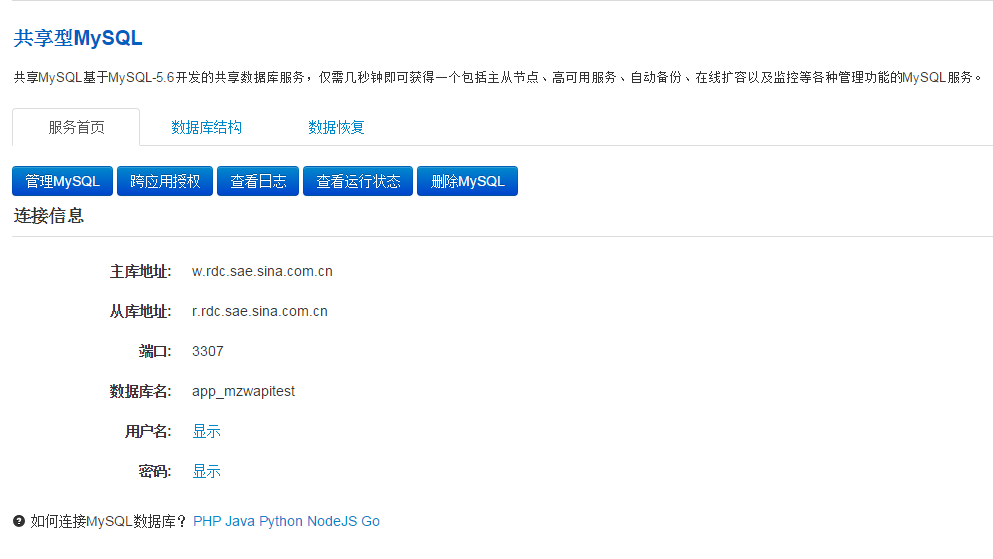The image size is (993, 559).
Task: Open the NodeJS connection guide link
Action: point(332,521)
